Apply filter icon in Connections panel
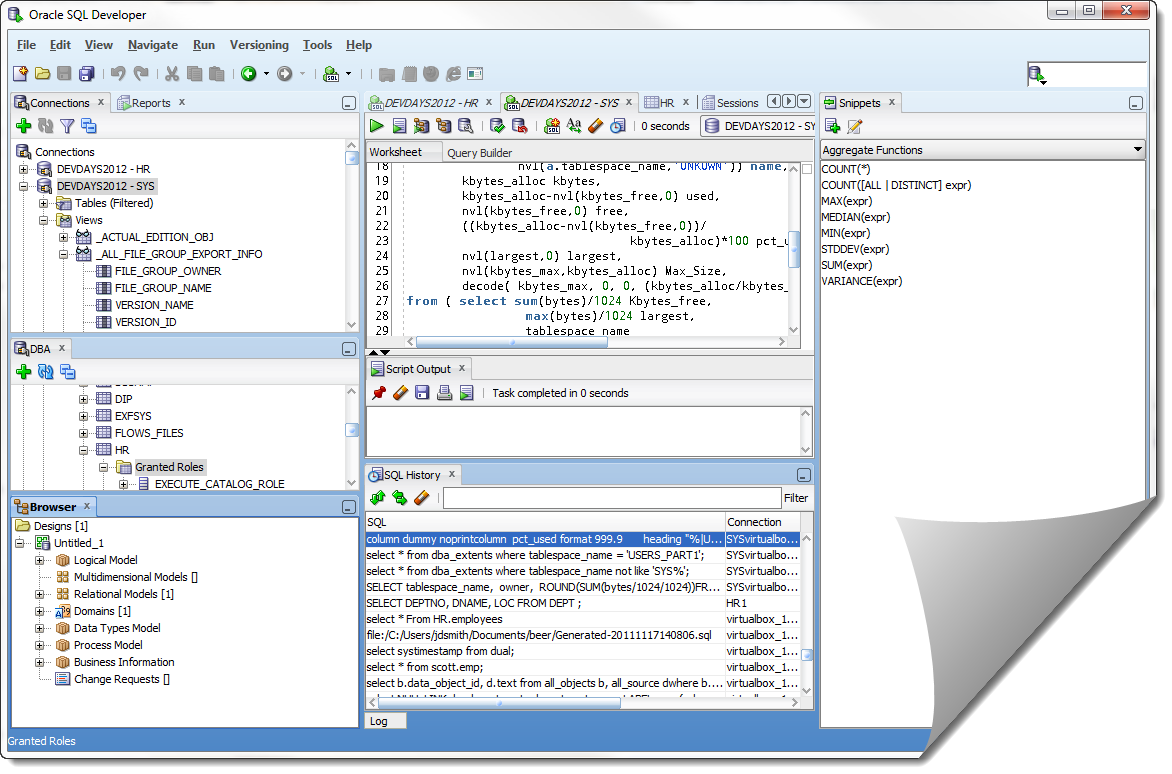This screenshot has height=774, width=1172. 67,126
